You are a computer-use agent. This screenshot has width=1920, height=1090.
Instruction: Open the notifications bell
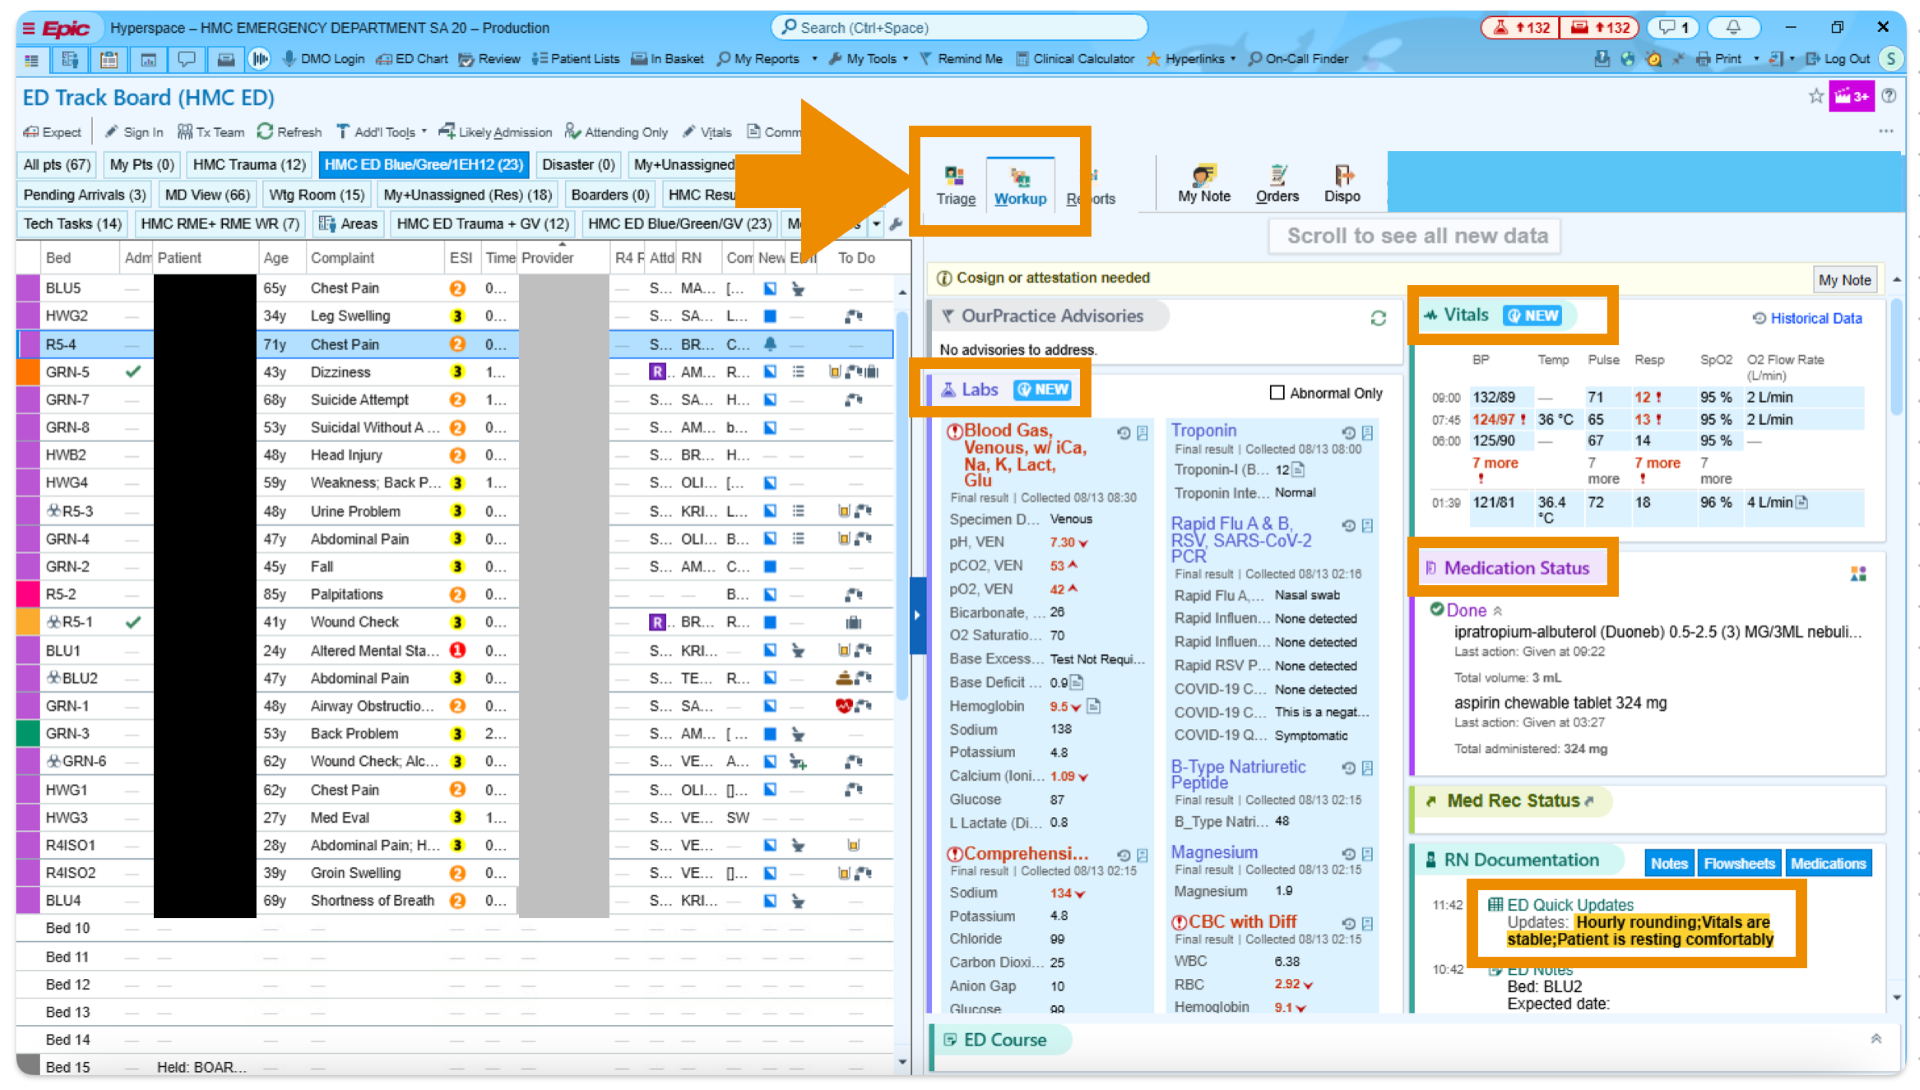tap(1734, 28)
